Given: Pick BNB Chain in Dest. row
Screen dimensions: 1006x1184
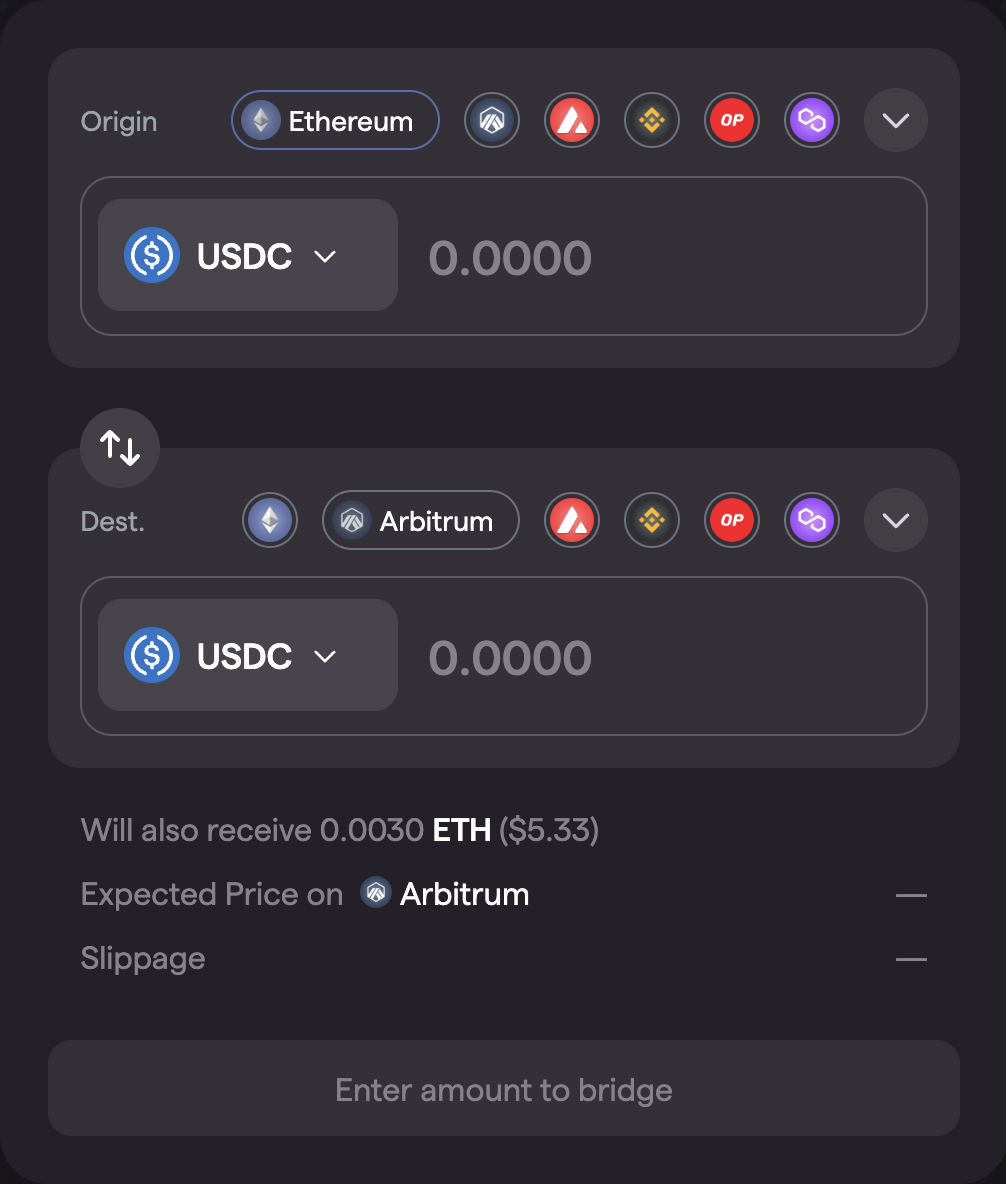Looking at the screenshot, I should pyautogui.click(x=652, y=521).
